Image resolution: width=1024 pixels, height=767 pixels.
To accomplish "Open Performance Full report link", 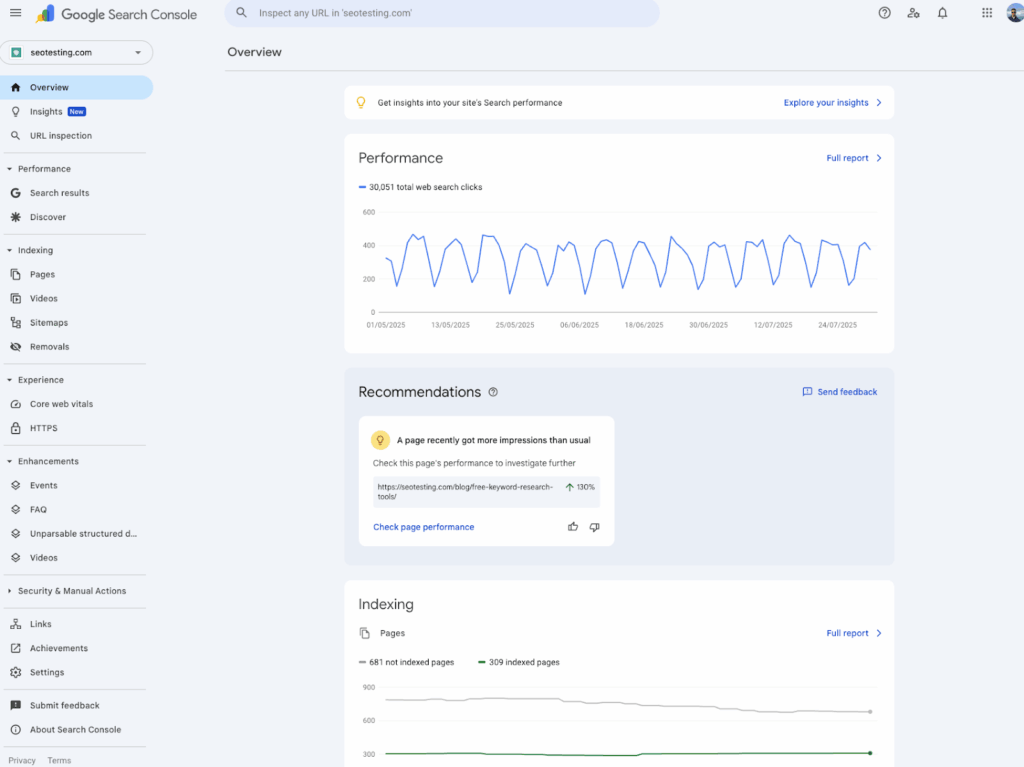I will point(854,158).
